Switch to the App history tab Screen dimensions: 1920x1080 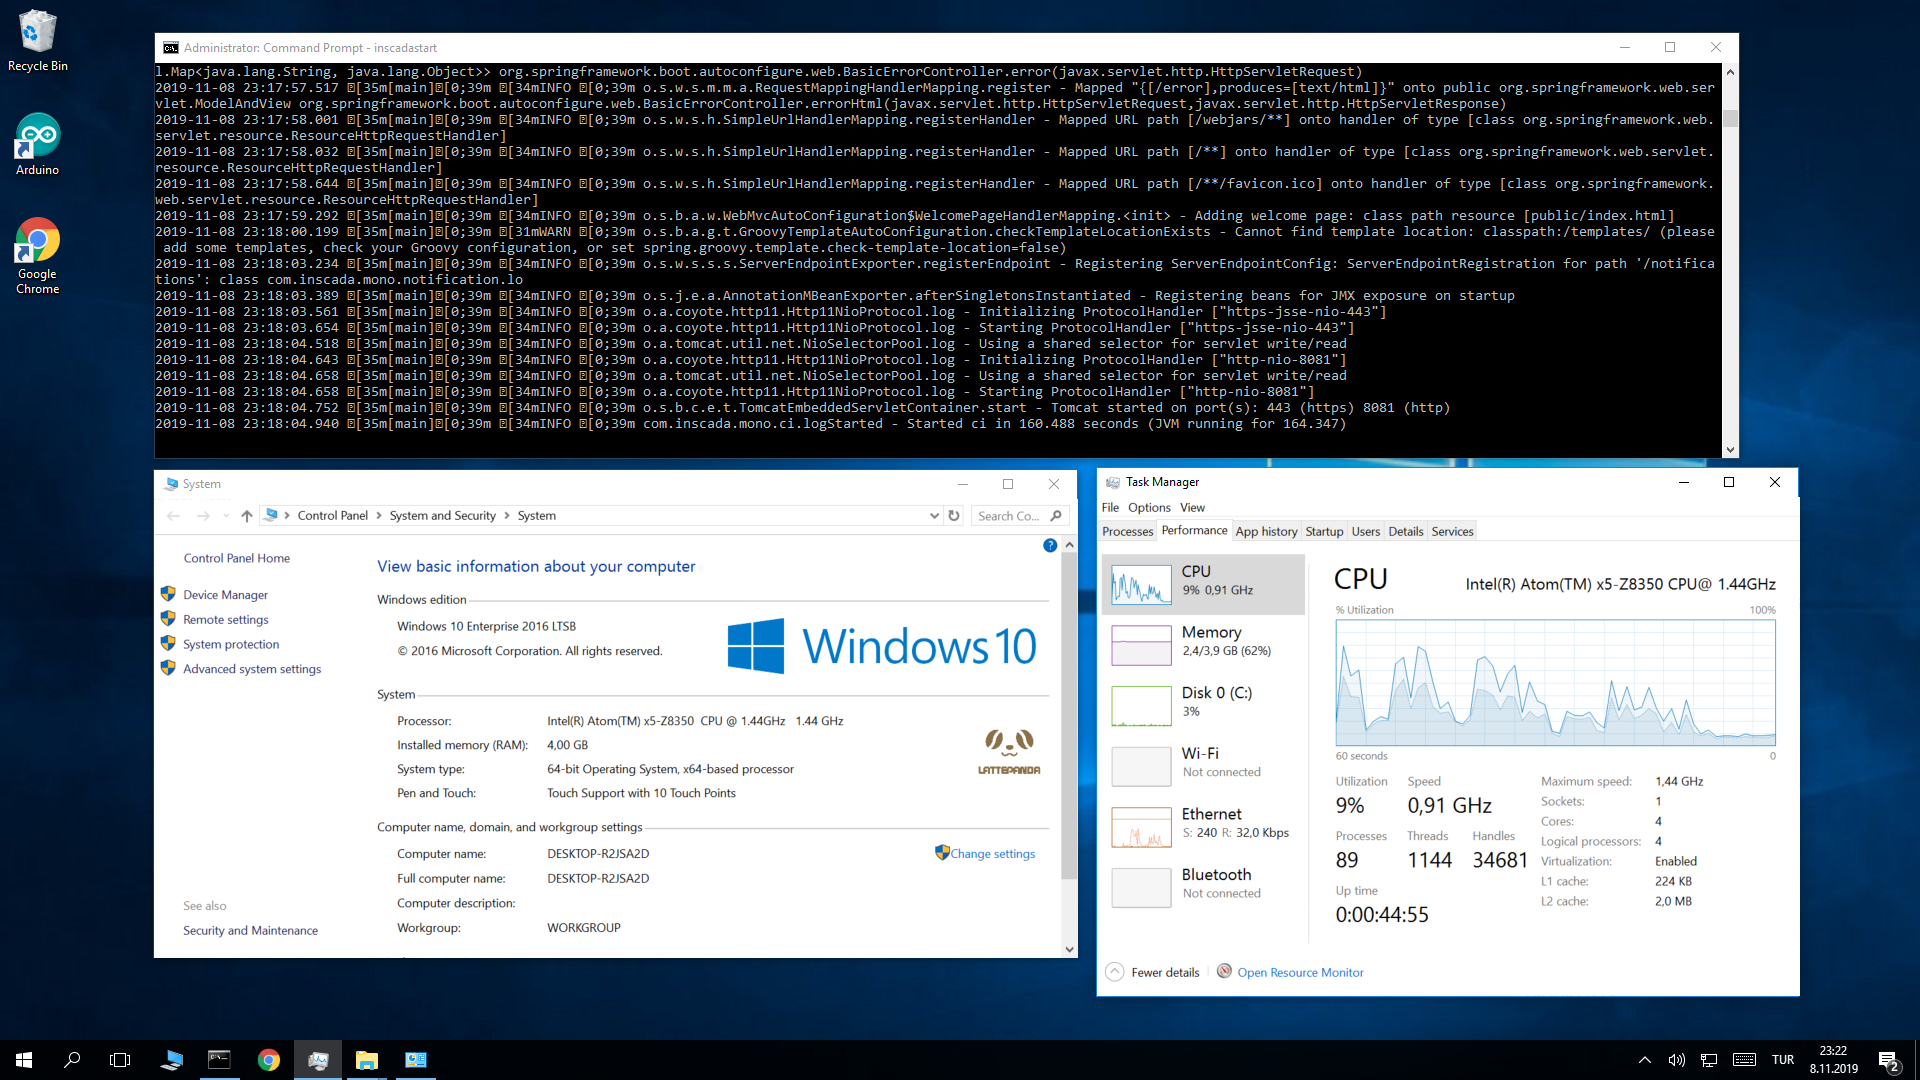[x=1266, y=531]
